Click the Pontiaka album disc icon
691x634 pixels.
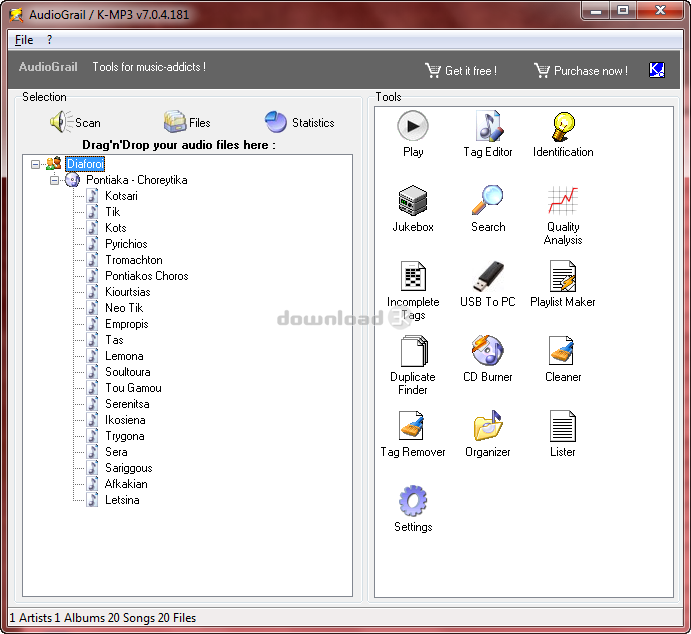point(72,180)
